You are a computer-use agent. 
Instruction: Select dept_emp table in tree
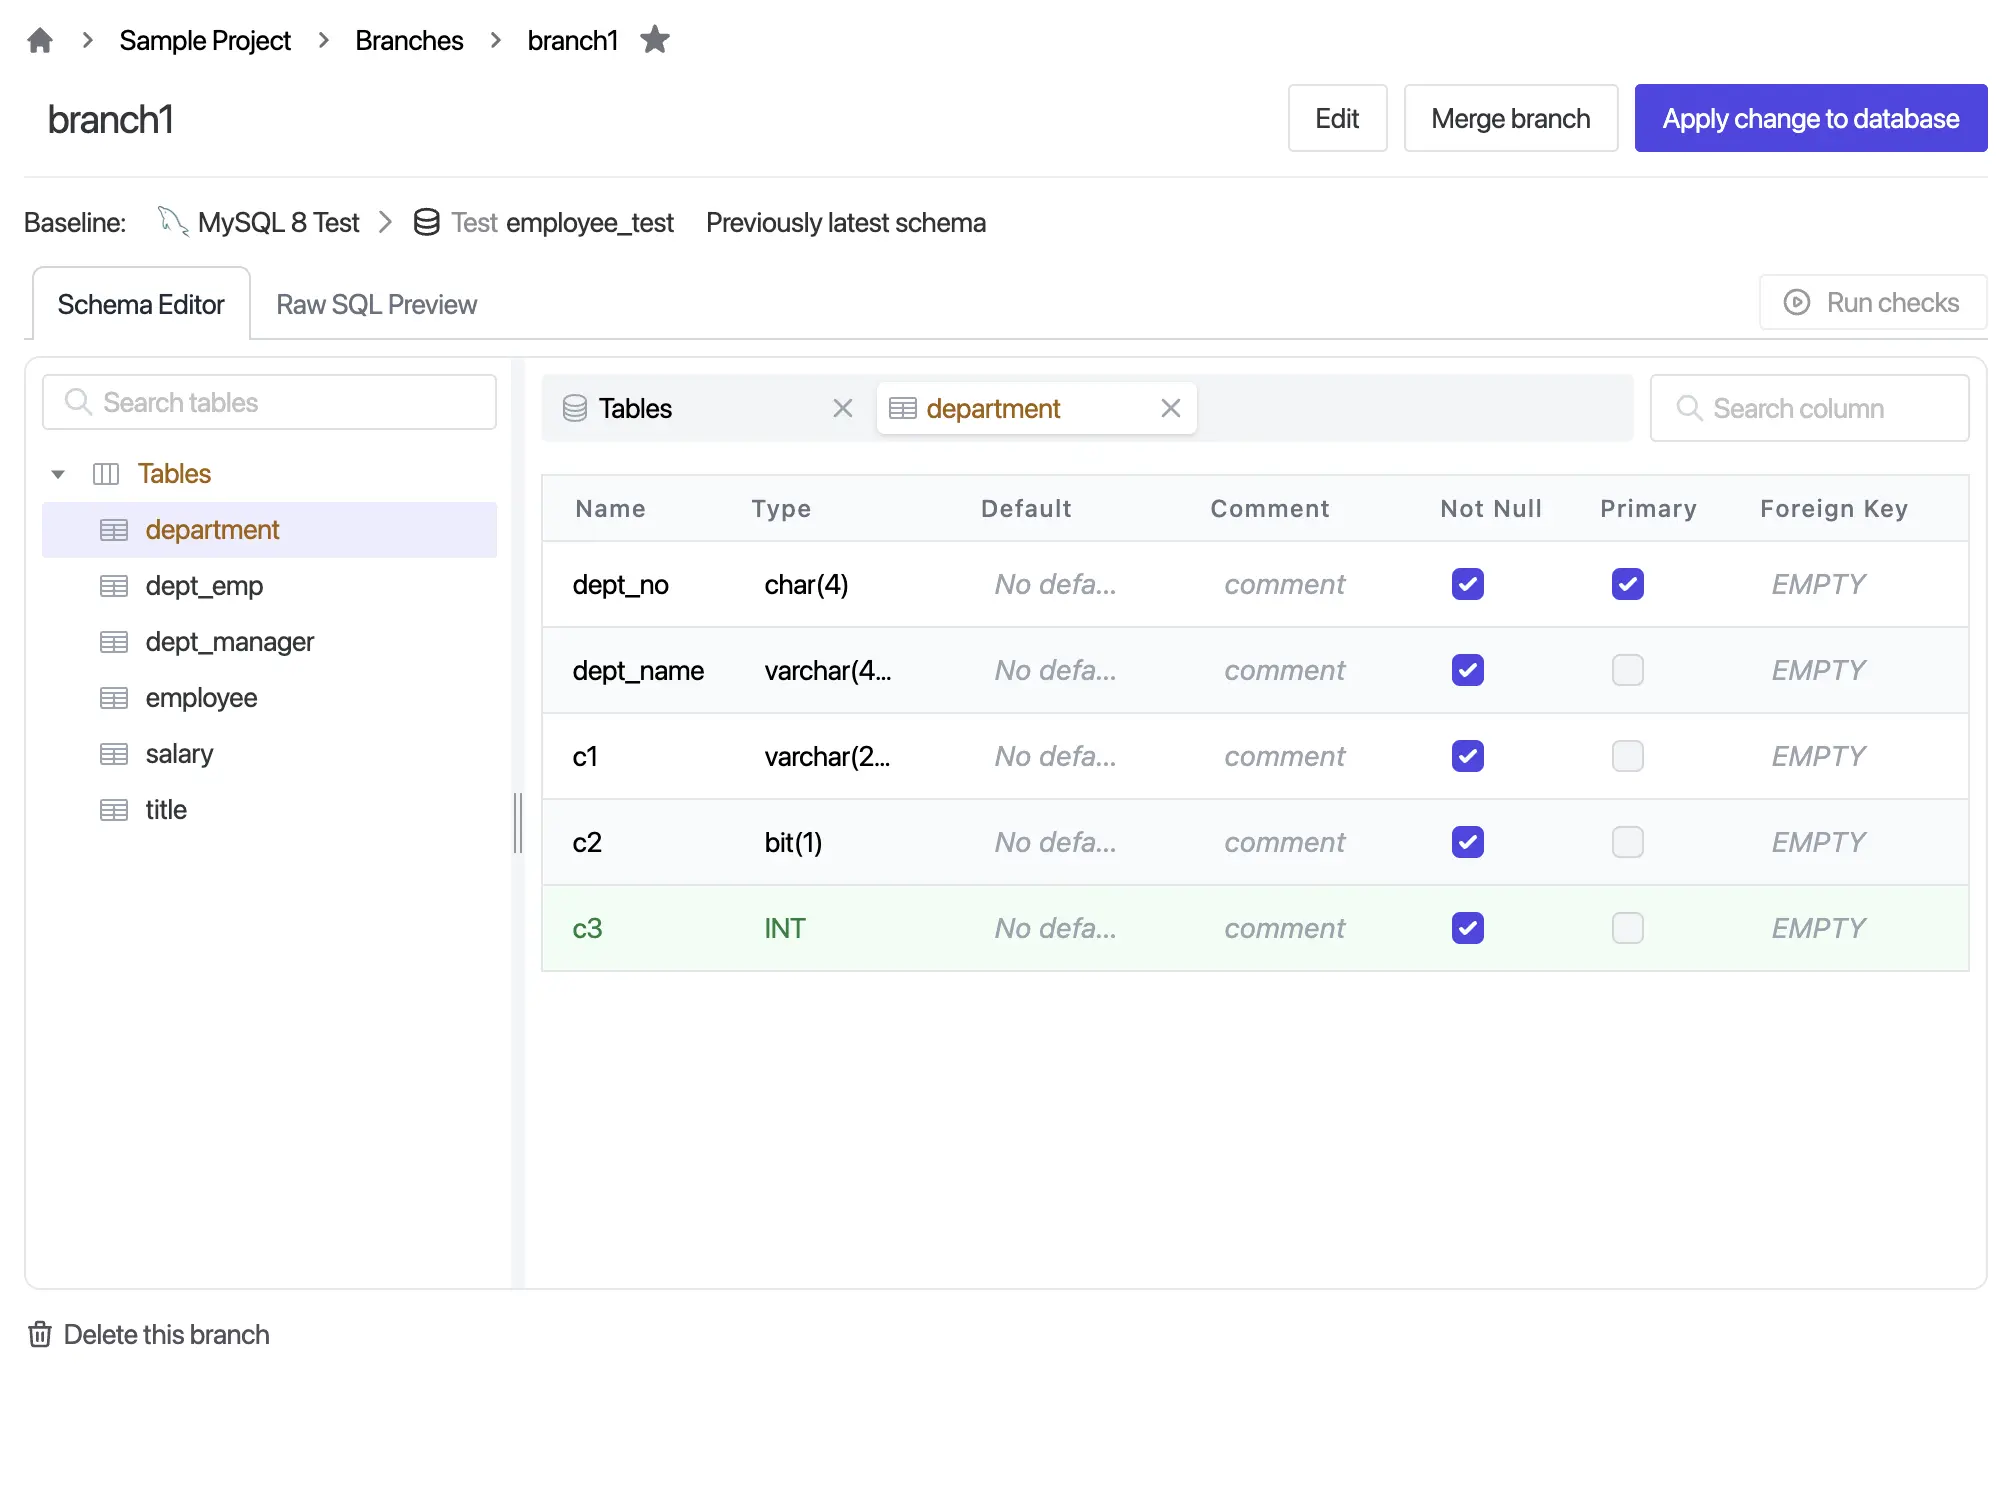point(269,586)
